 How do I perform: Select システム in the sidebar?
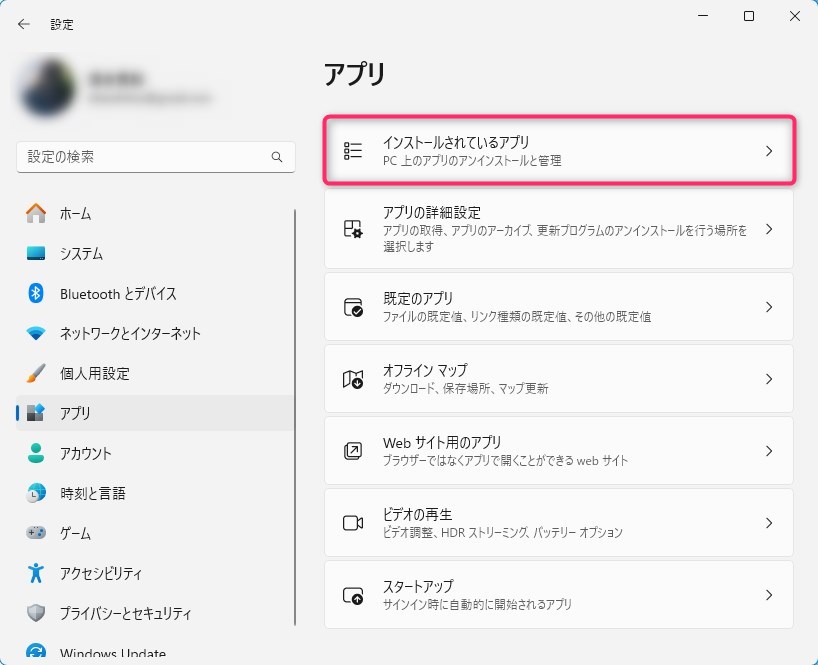pos(81,254)
